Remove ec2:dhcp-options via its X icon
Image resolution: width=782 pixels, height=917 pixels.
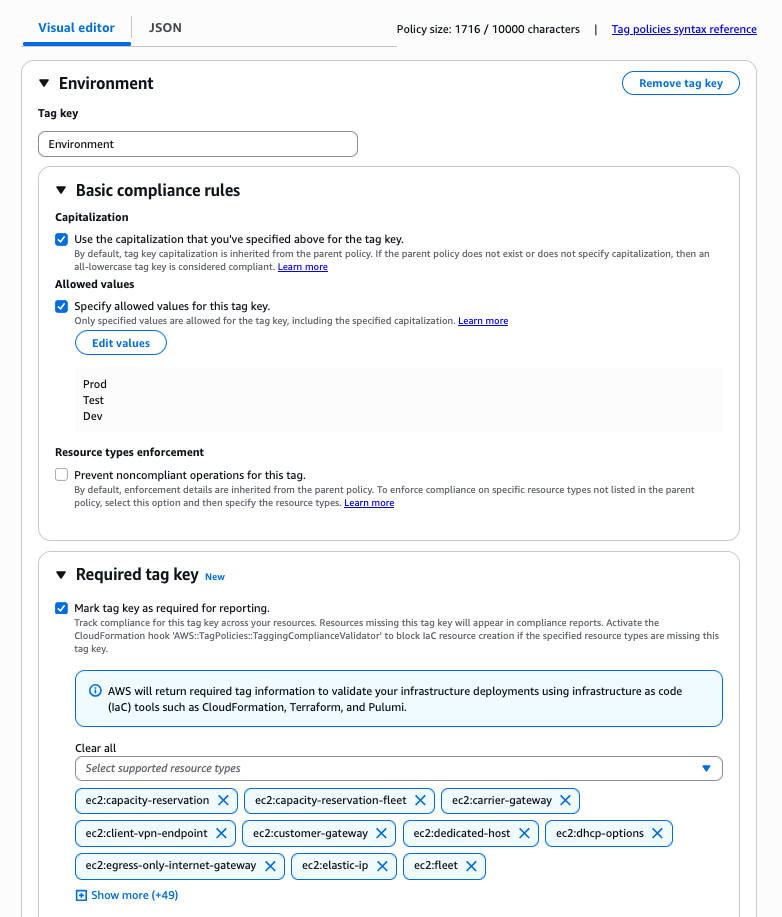(x=657, y=833)
